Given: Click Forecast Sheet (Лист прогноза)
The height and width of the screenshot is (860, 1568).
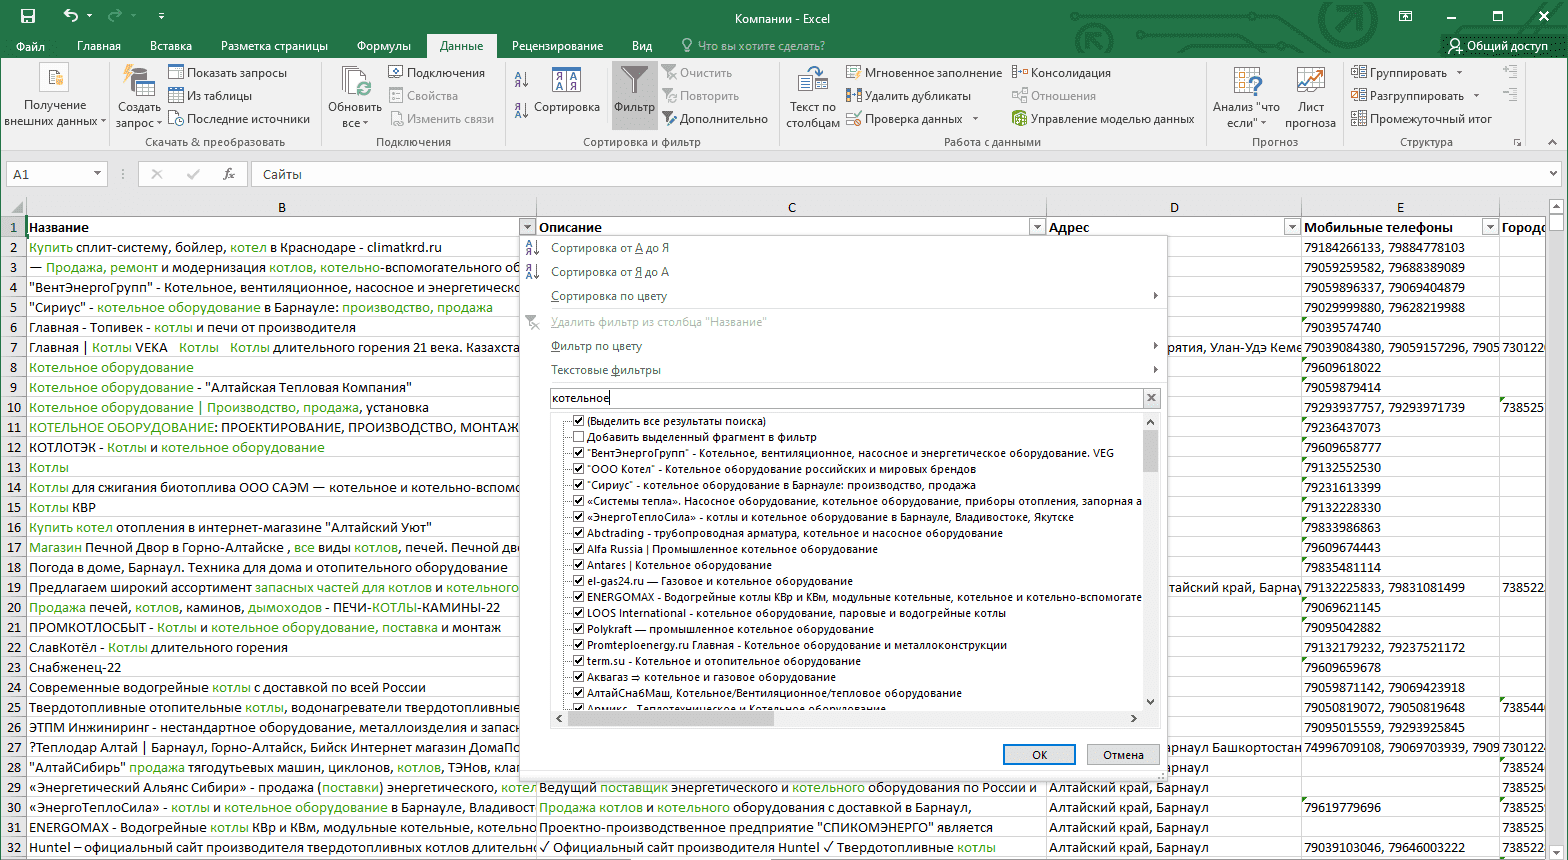Looking at the screenshot, I should pyautogui.click(x=1310, y=96).
